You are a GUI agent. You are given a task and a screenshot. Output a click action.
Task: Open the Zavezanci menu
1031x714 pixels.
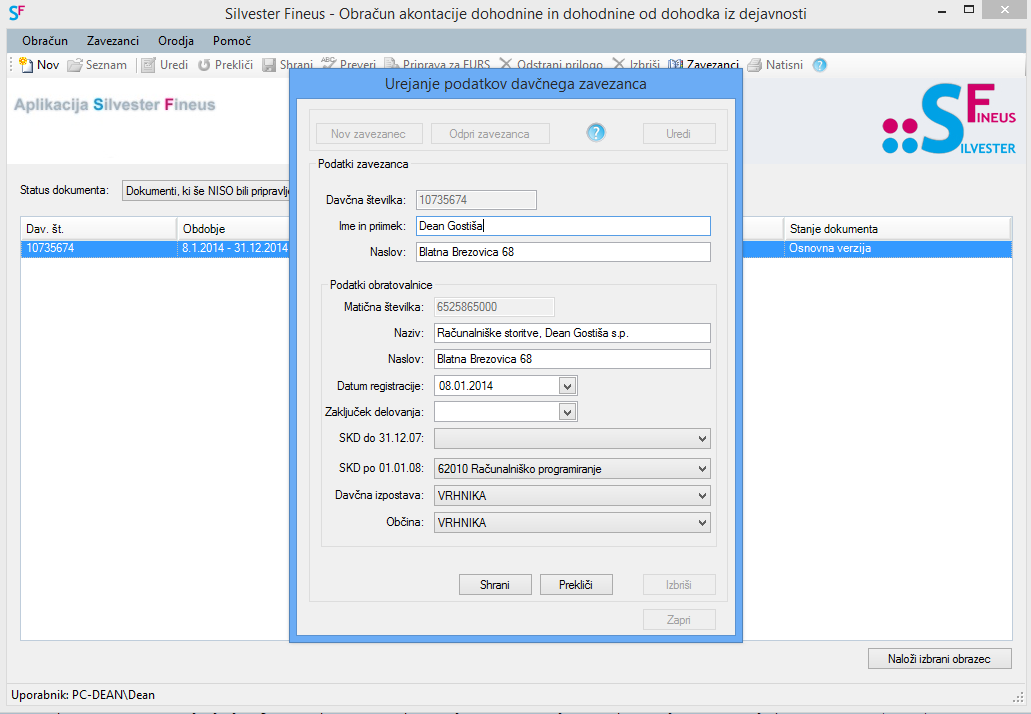[x=113, y=41]
